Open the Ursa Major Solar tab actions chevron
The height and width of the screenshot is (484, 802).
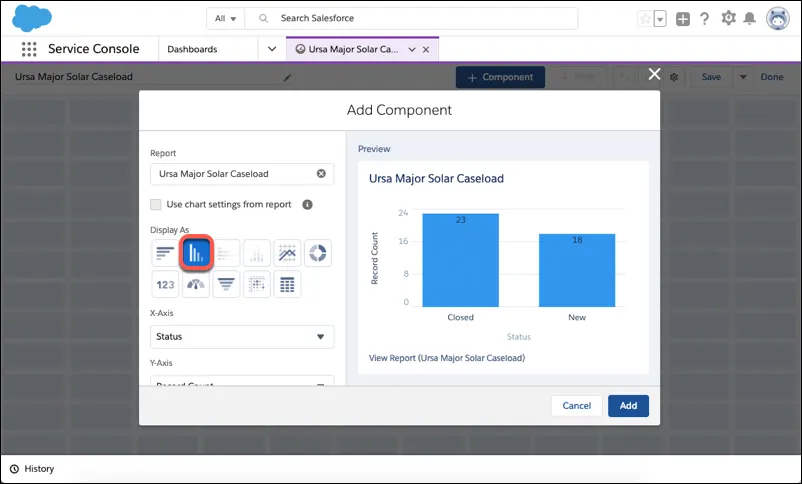click(x=412, y=50)
